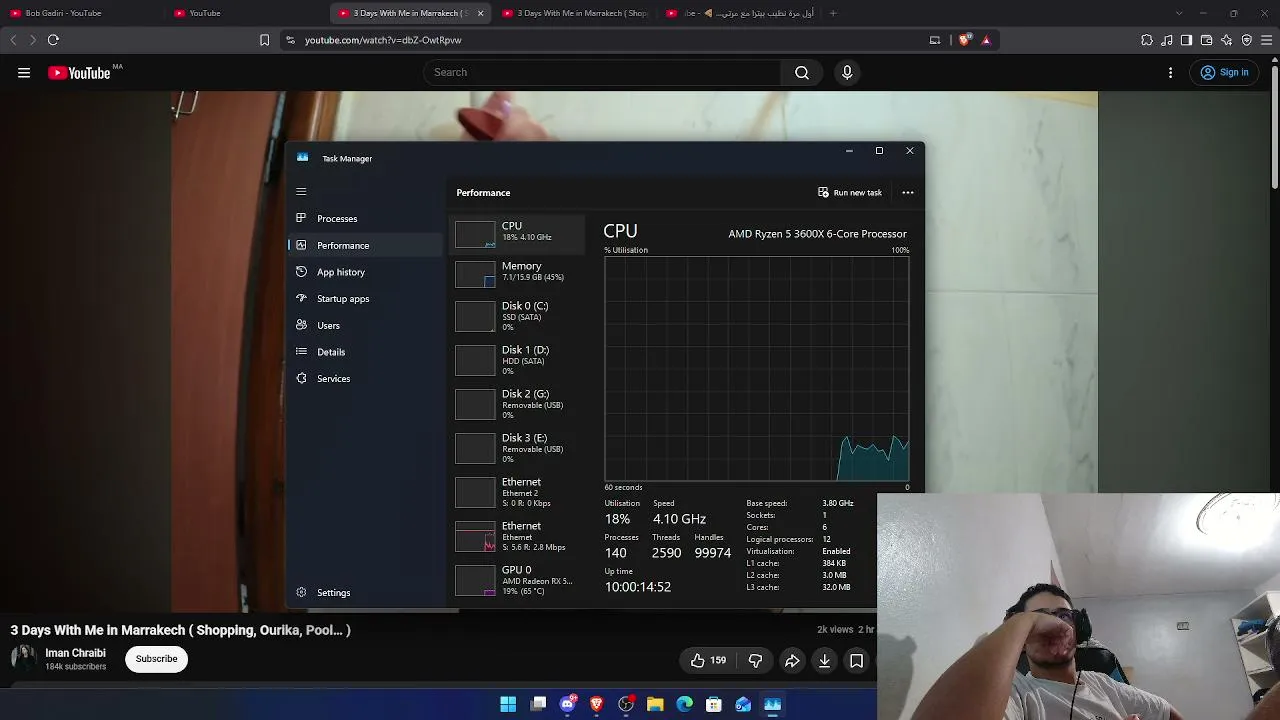Click Run new task in Task Manager
Image resolution: width=1280 pixels, height=720 pixels.
coord(850,192)
